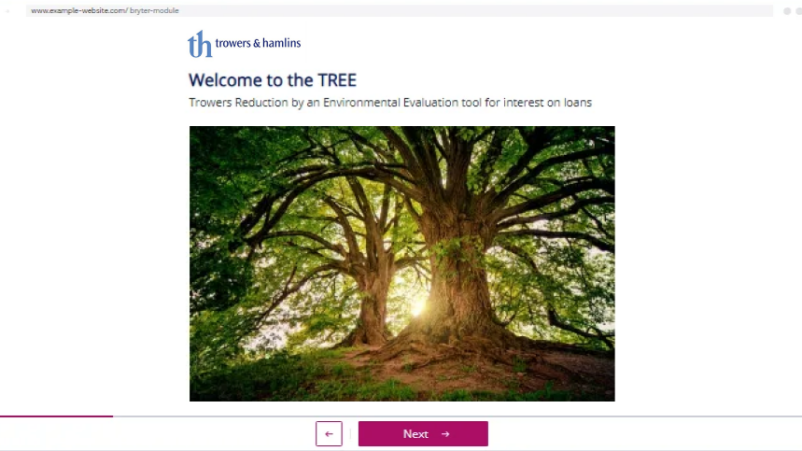Open the 'trowers & hamlins' logo text link
Screen dimensions: 802x451
point(258,43)
